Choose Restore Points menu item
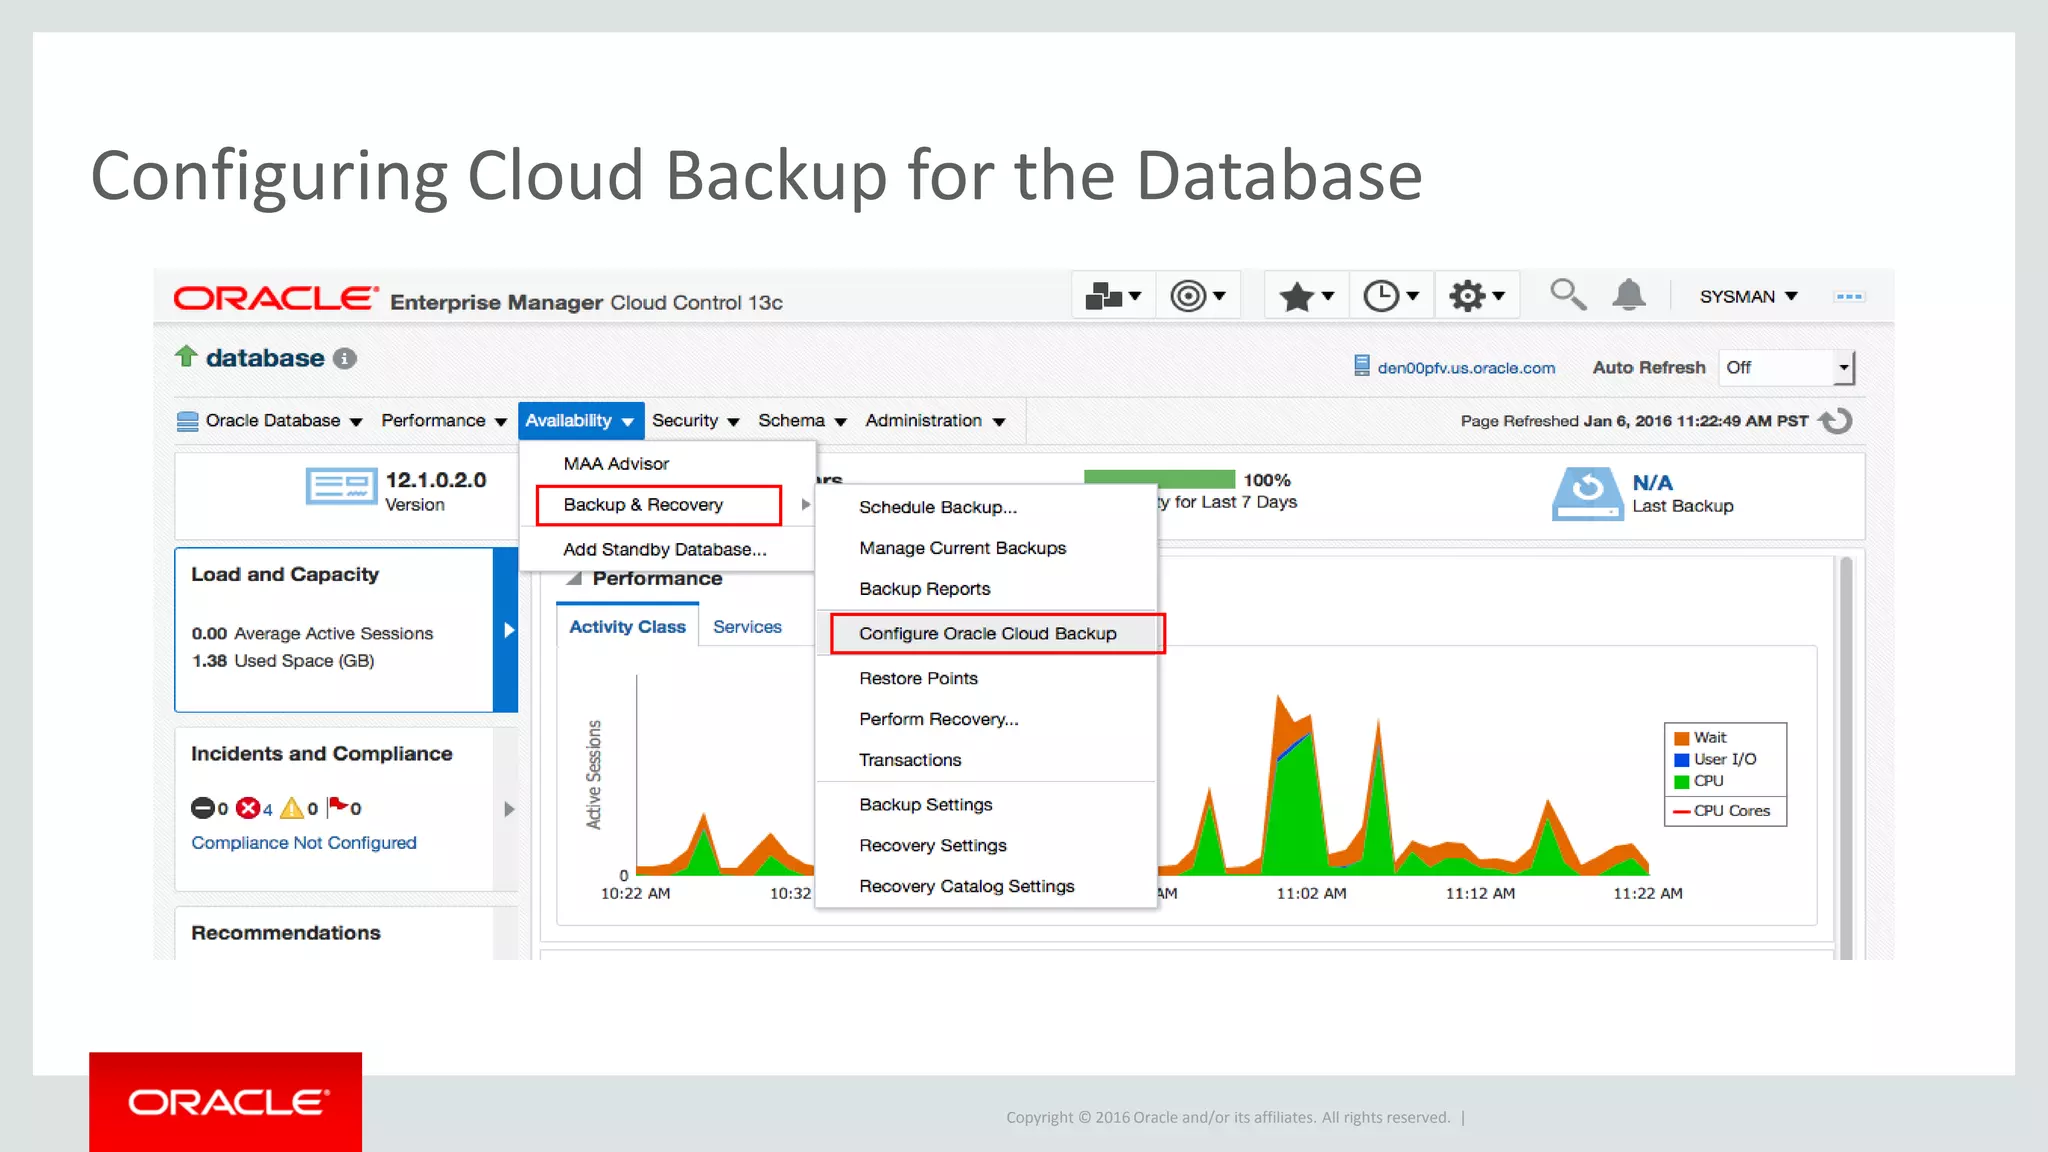This screenshot has width=2048, height=1152. pyautogui.click(x=918, y=679)
